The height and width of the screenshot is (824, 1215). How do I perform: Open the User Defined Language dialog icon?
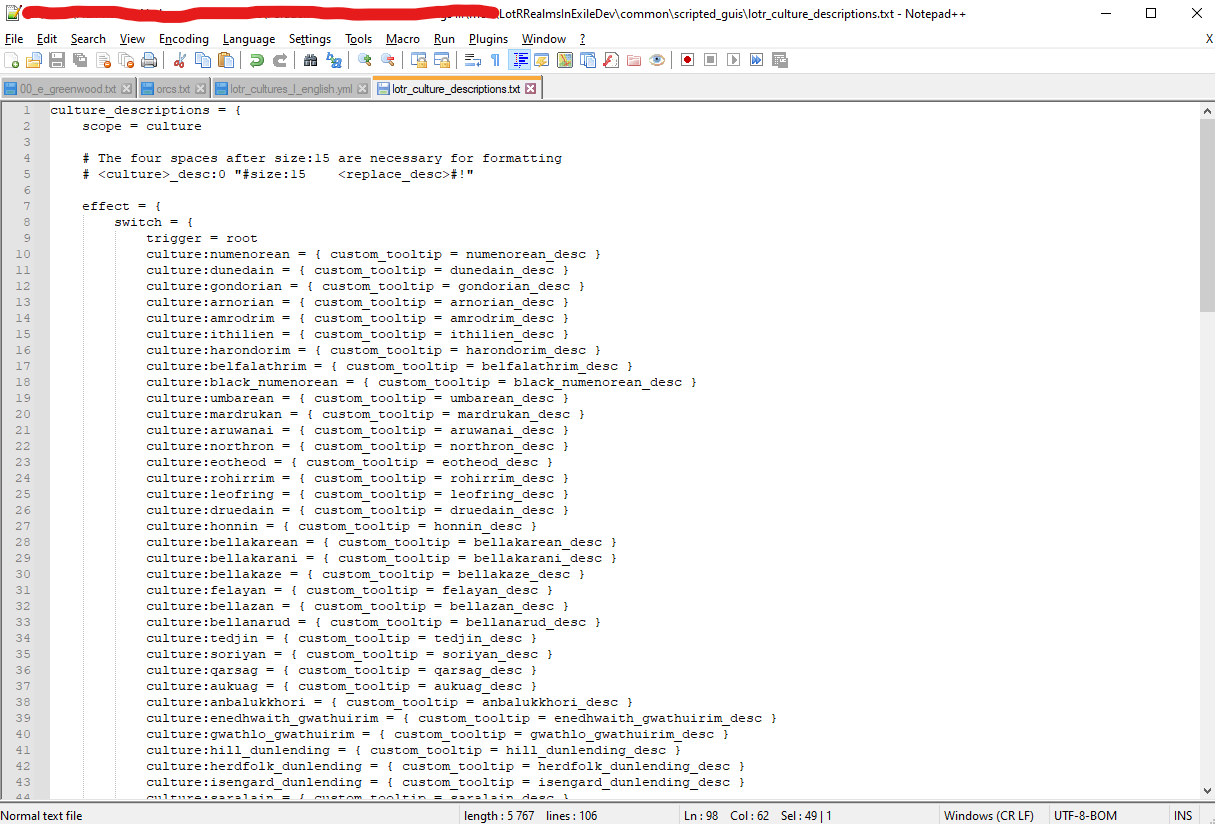click(x=541, y=60)
